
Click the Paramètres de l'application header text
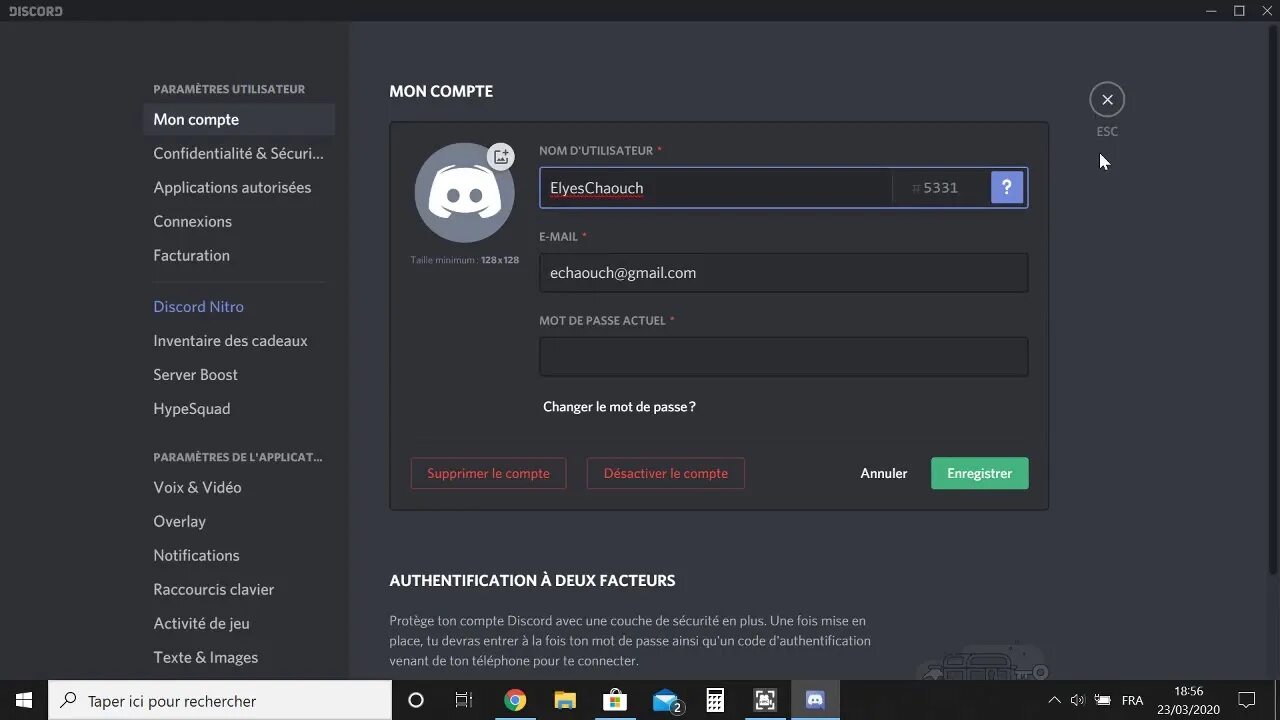[x=238, y=457]
